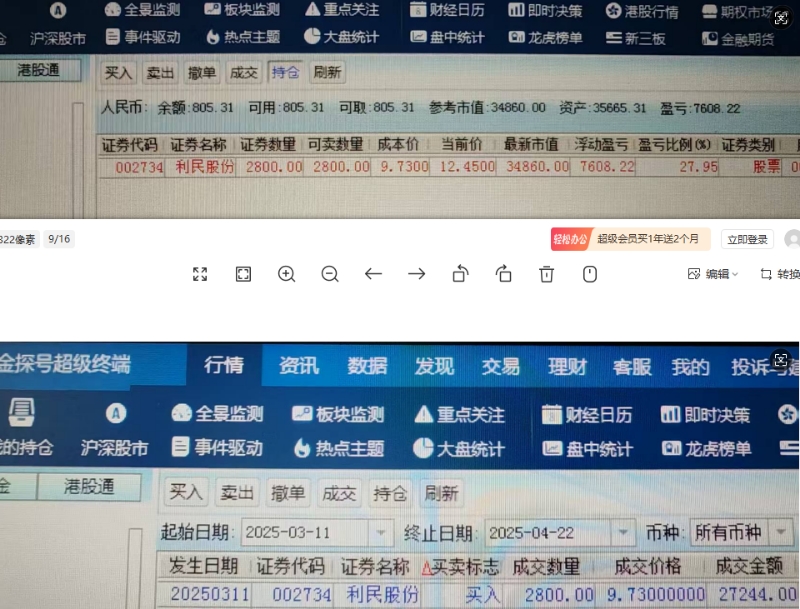Zoom out with the magnifier minus icon
Image resolution: width=800 pixels, height=609 pixels.
coord(330,274)
